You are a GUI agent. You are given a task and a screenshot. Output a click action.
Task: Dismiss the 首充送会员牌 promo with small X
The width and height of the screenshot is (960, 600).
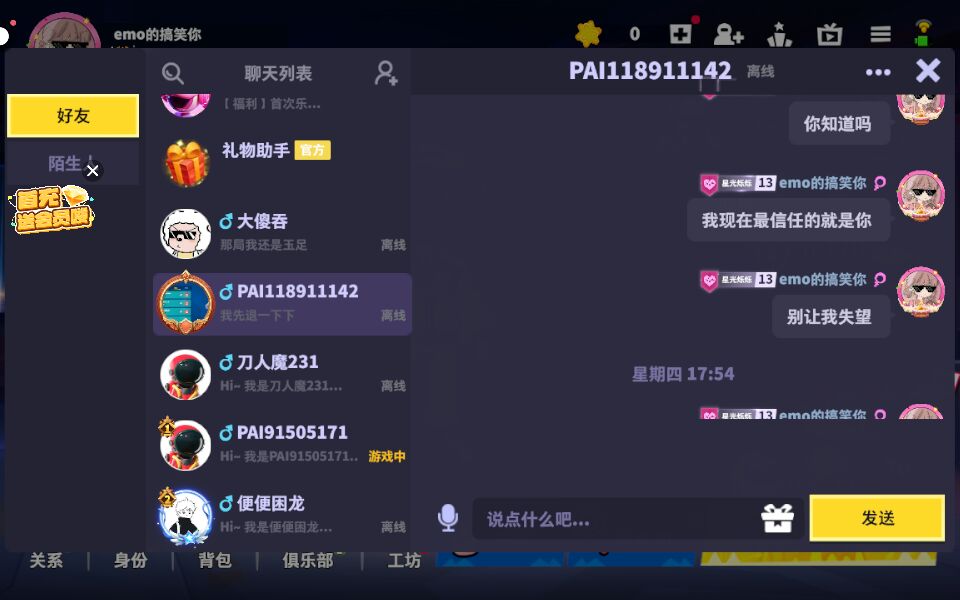tap(92, 170)
